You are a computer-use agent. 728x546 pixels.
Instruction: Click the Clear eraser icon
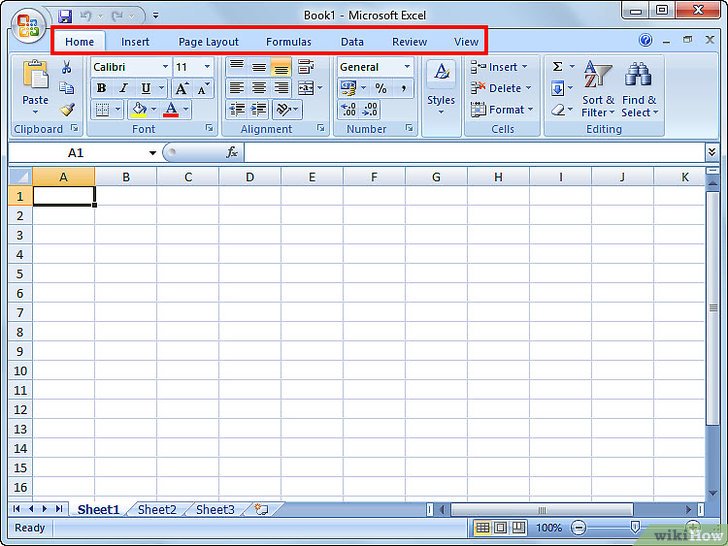click(x=558, y=110)
